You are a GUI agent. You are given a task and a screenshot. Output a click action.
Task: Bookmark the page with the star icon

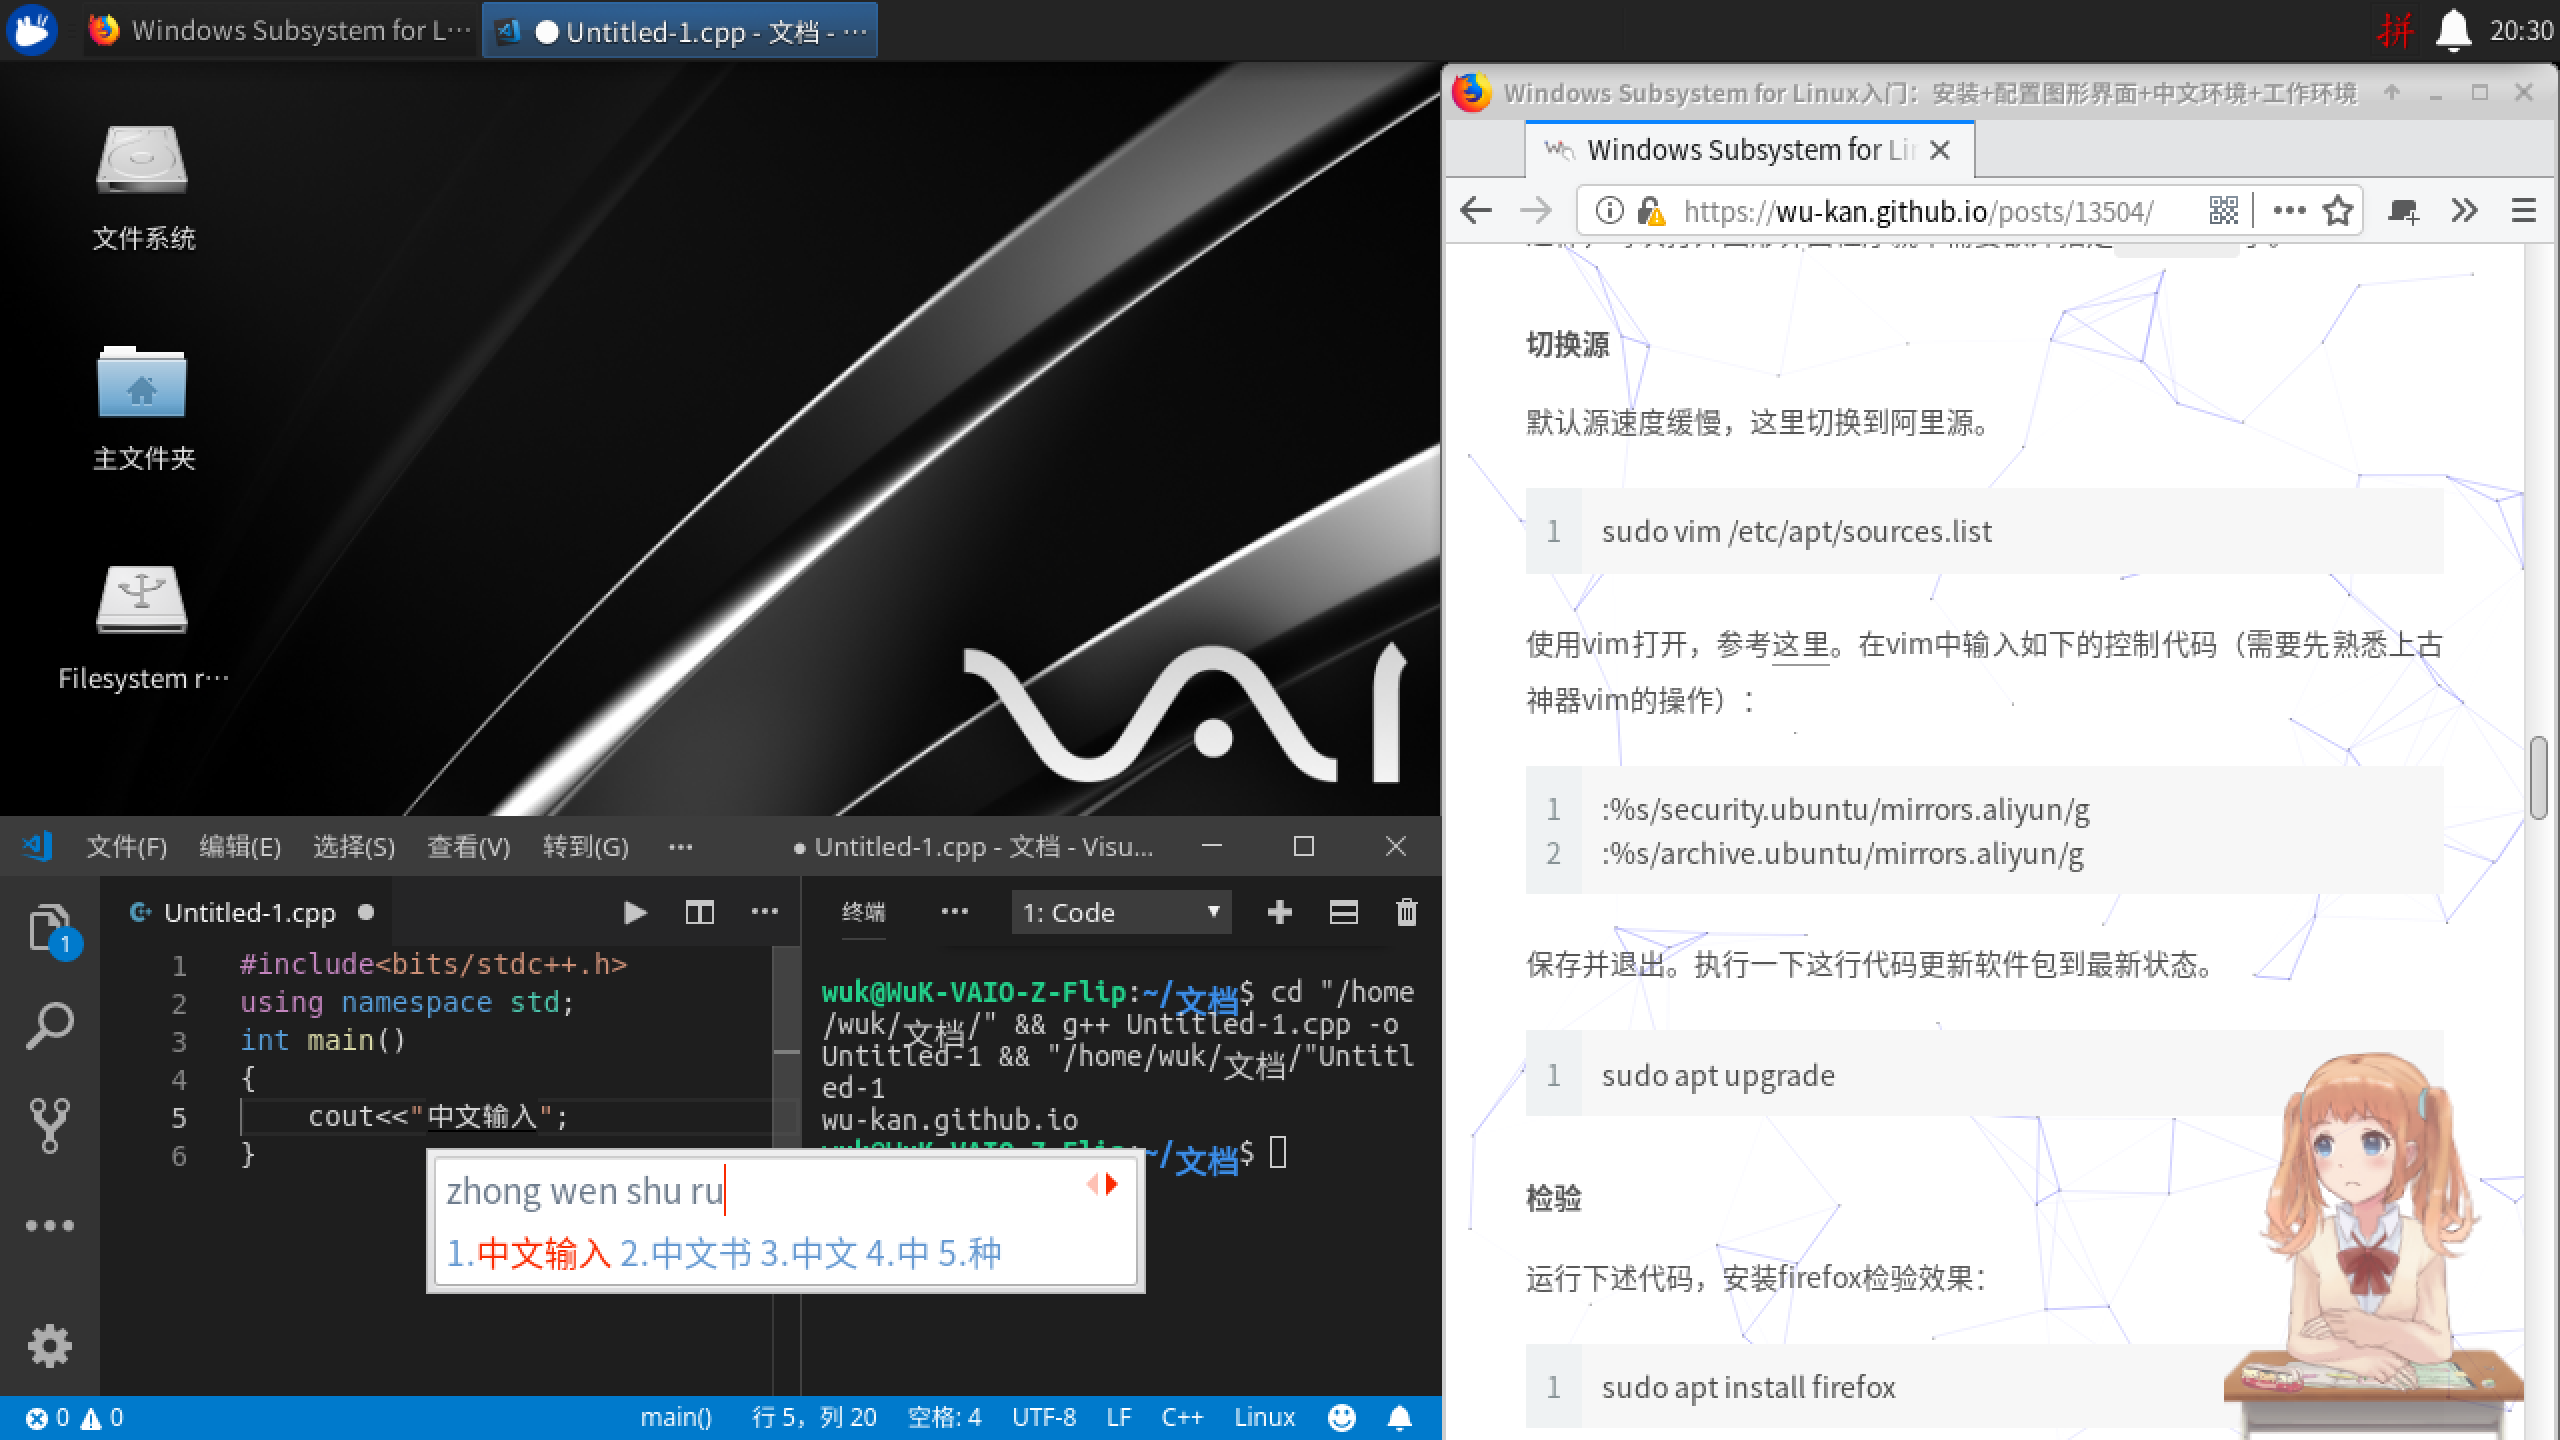[x=2338, y=210]
